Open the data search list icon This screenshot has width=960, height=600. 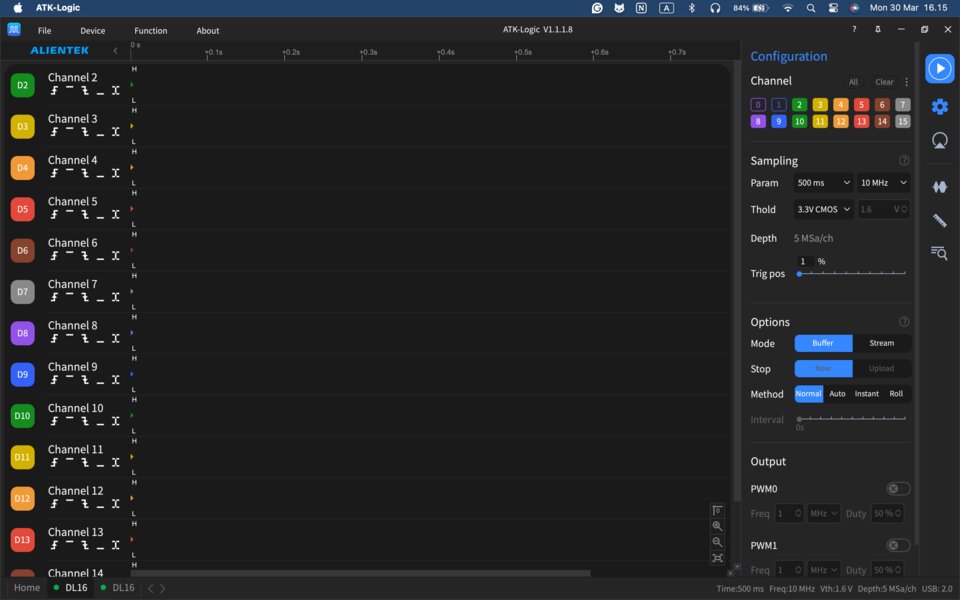[x=939, y=252]
